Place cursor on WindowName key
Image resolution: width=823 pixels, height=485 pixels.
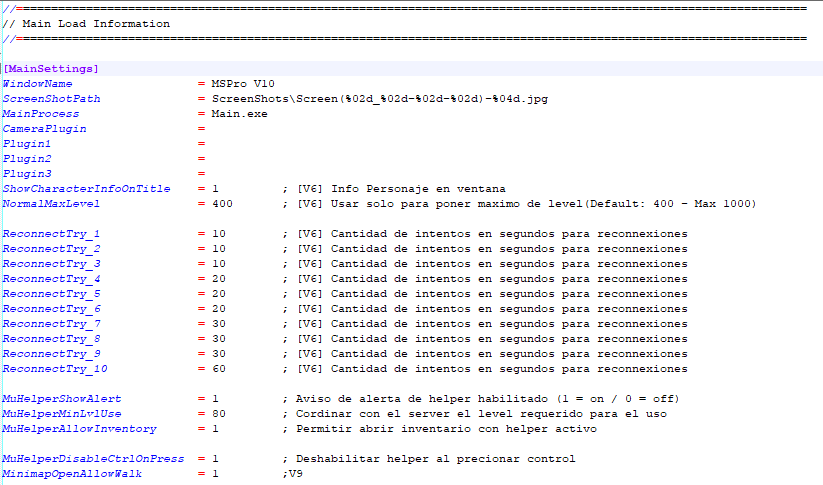click(38, 84)
